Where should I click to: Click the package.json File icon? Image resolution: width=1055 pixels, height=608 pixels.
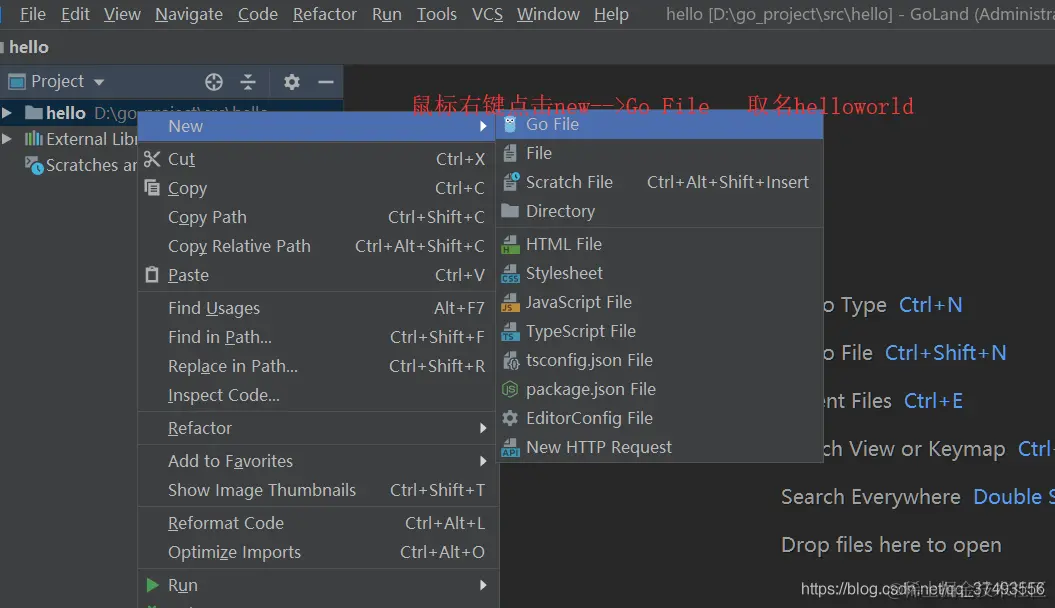510,389
